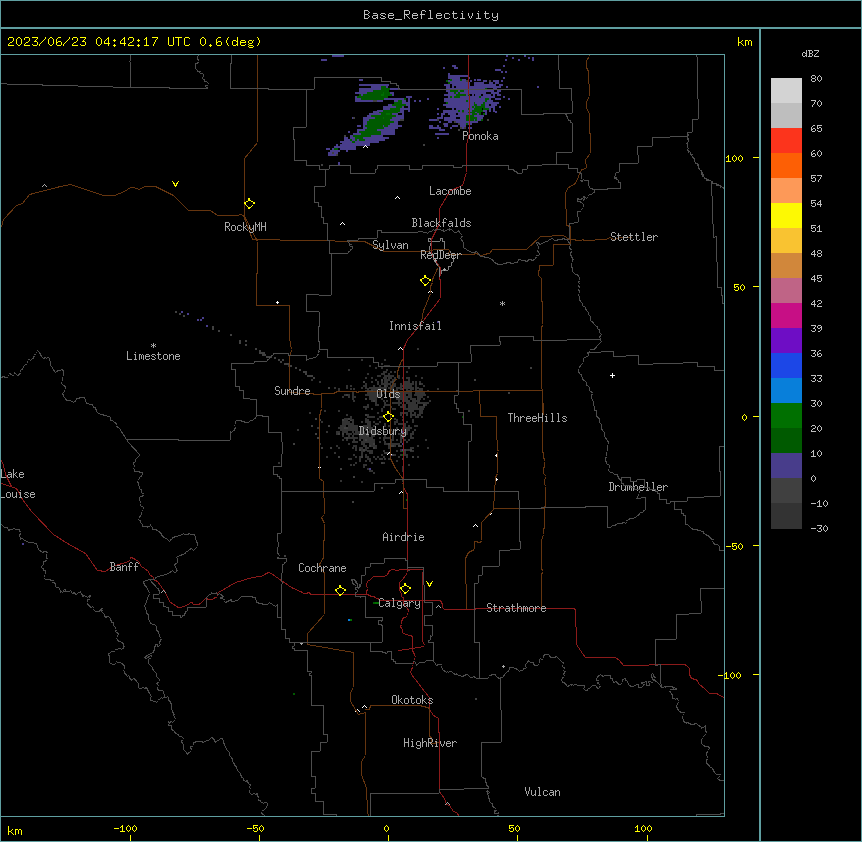Click the -100 tick label on the bottom axis
Screen dimensions: 862x842
[125, 828]
